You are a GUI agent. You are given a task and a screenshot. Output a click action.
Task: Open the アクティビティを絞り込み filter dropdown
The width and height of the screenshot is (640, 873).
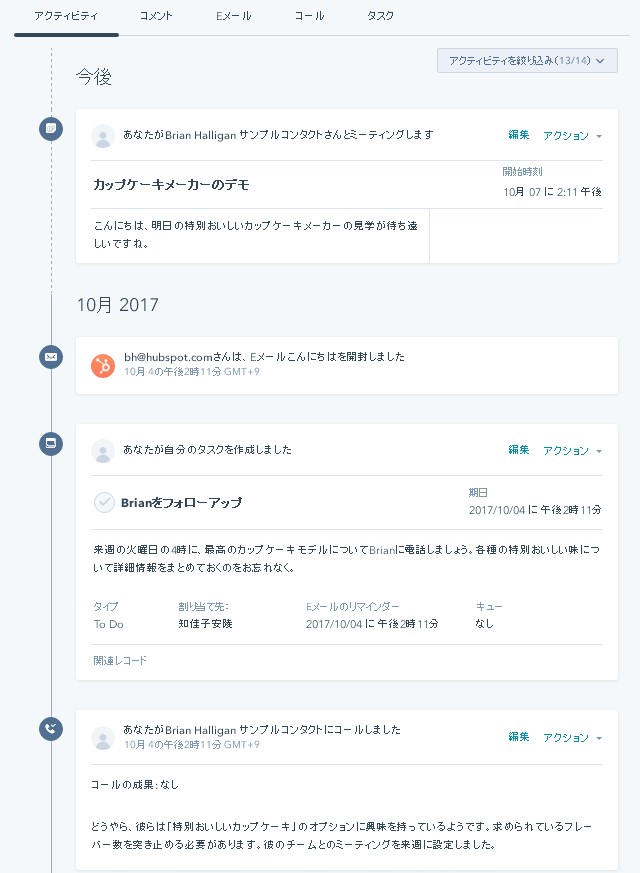527,61
